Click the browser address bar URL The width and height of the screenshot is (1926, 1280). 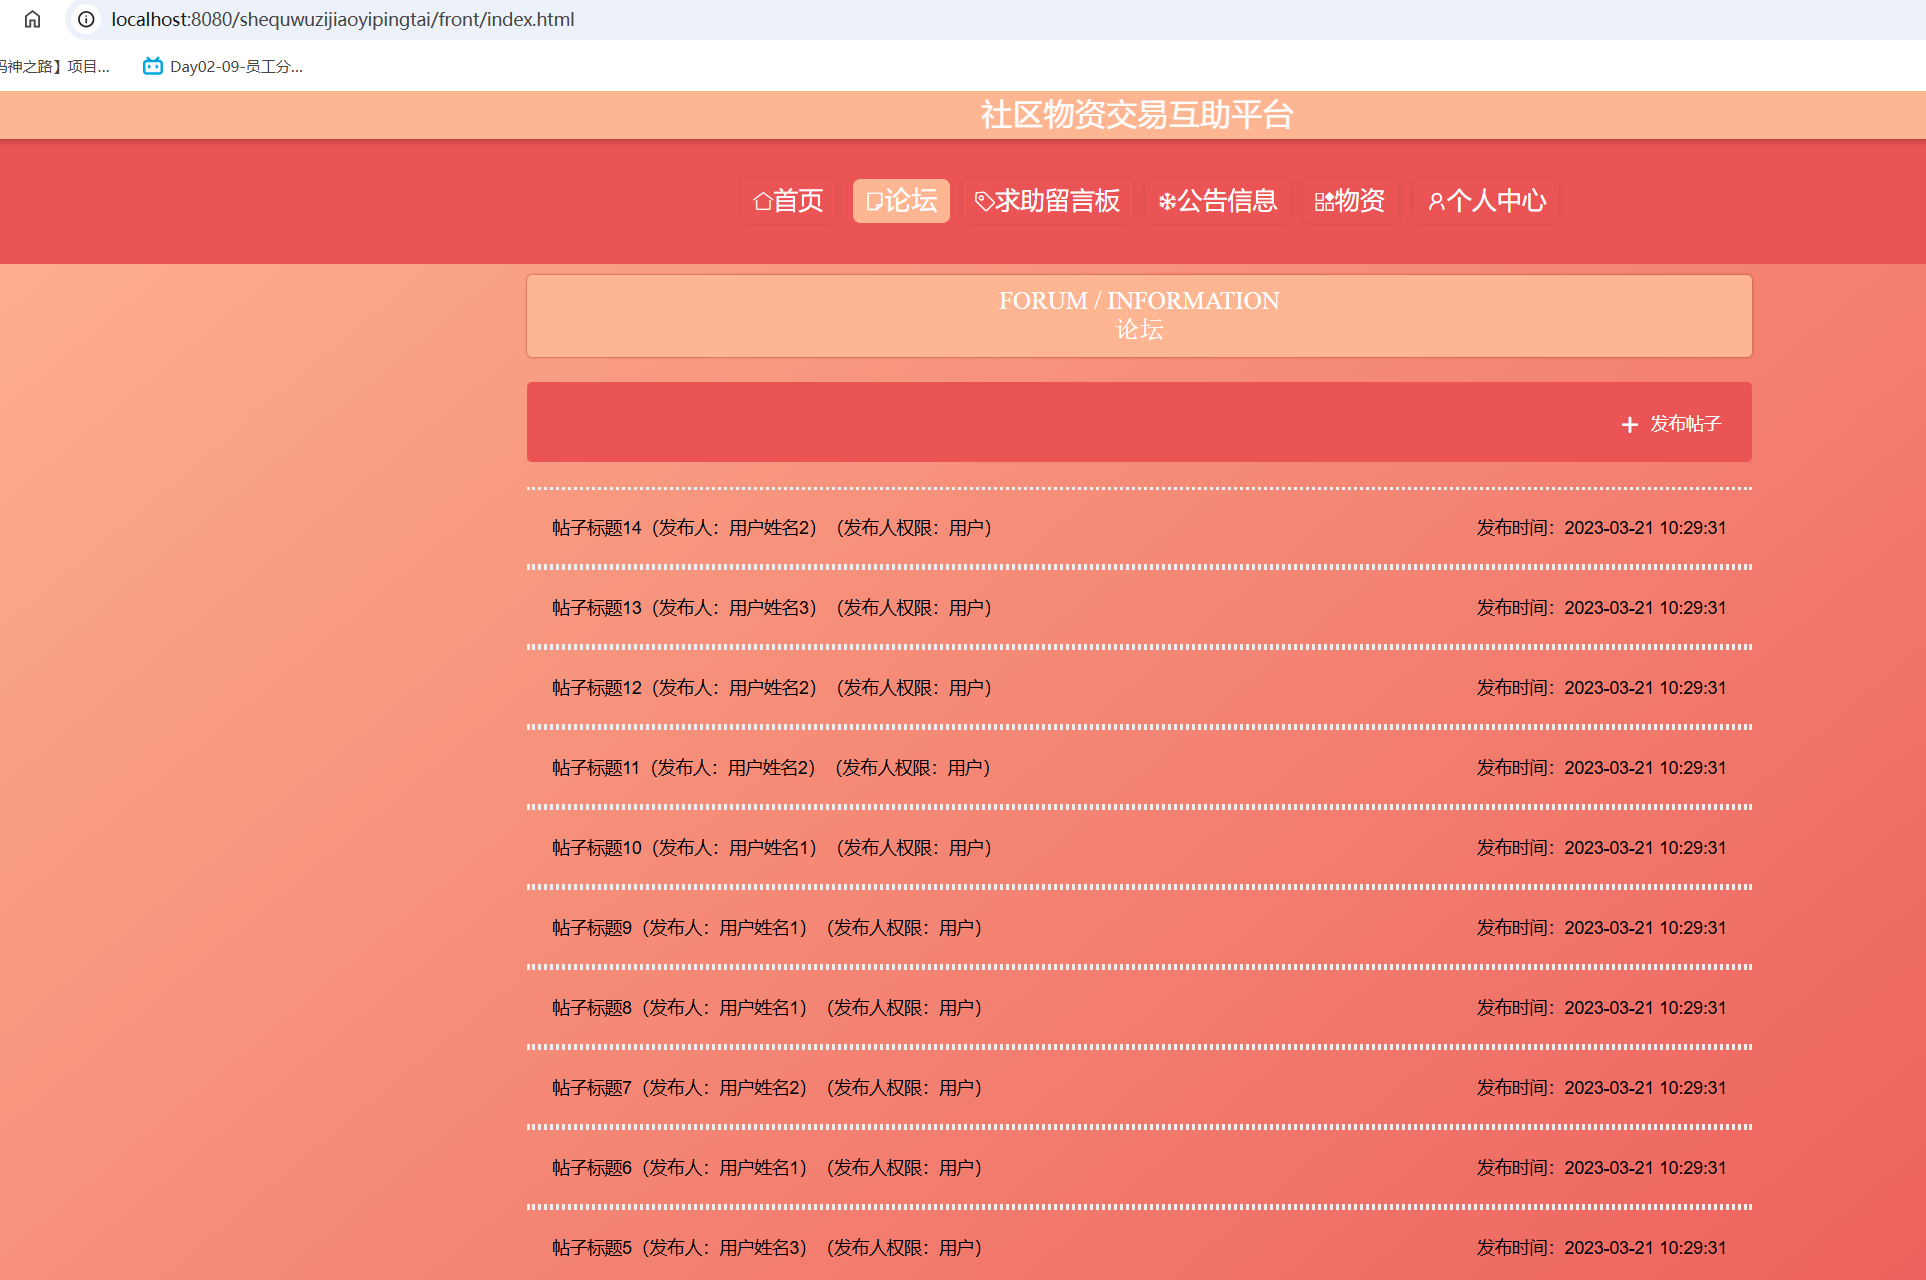pos(342,19)
